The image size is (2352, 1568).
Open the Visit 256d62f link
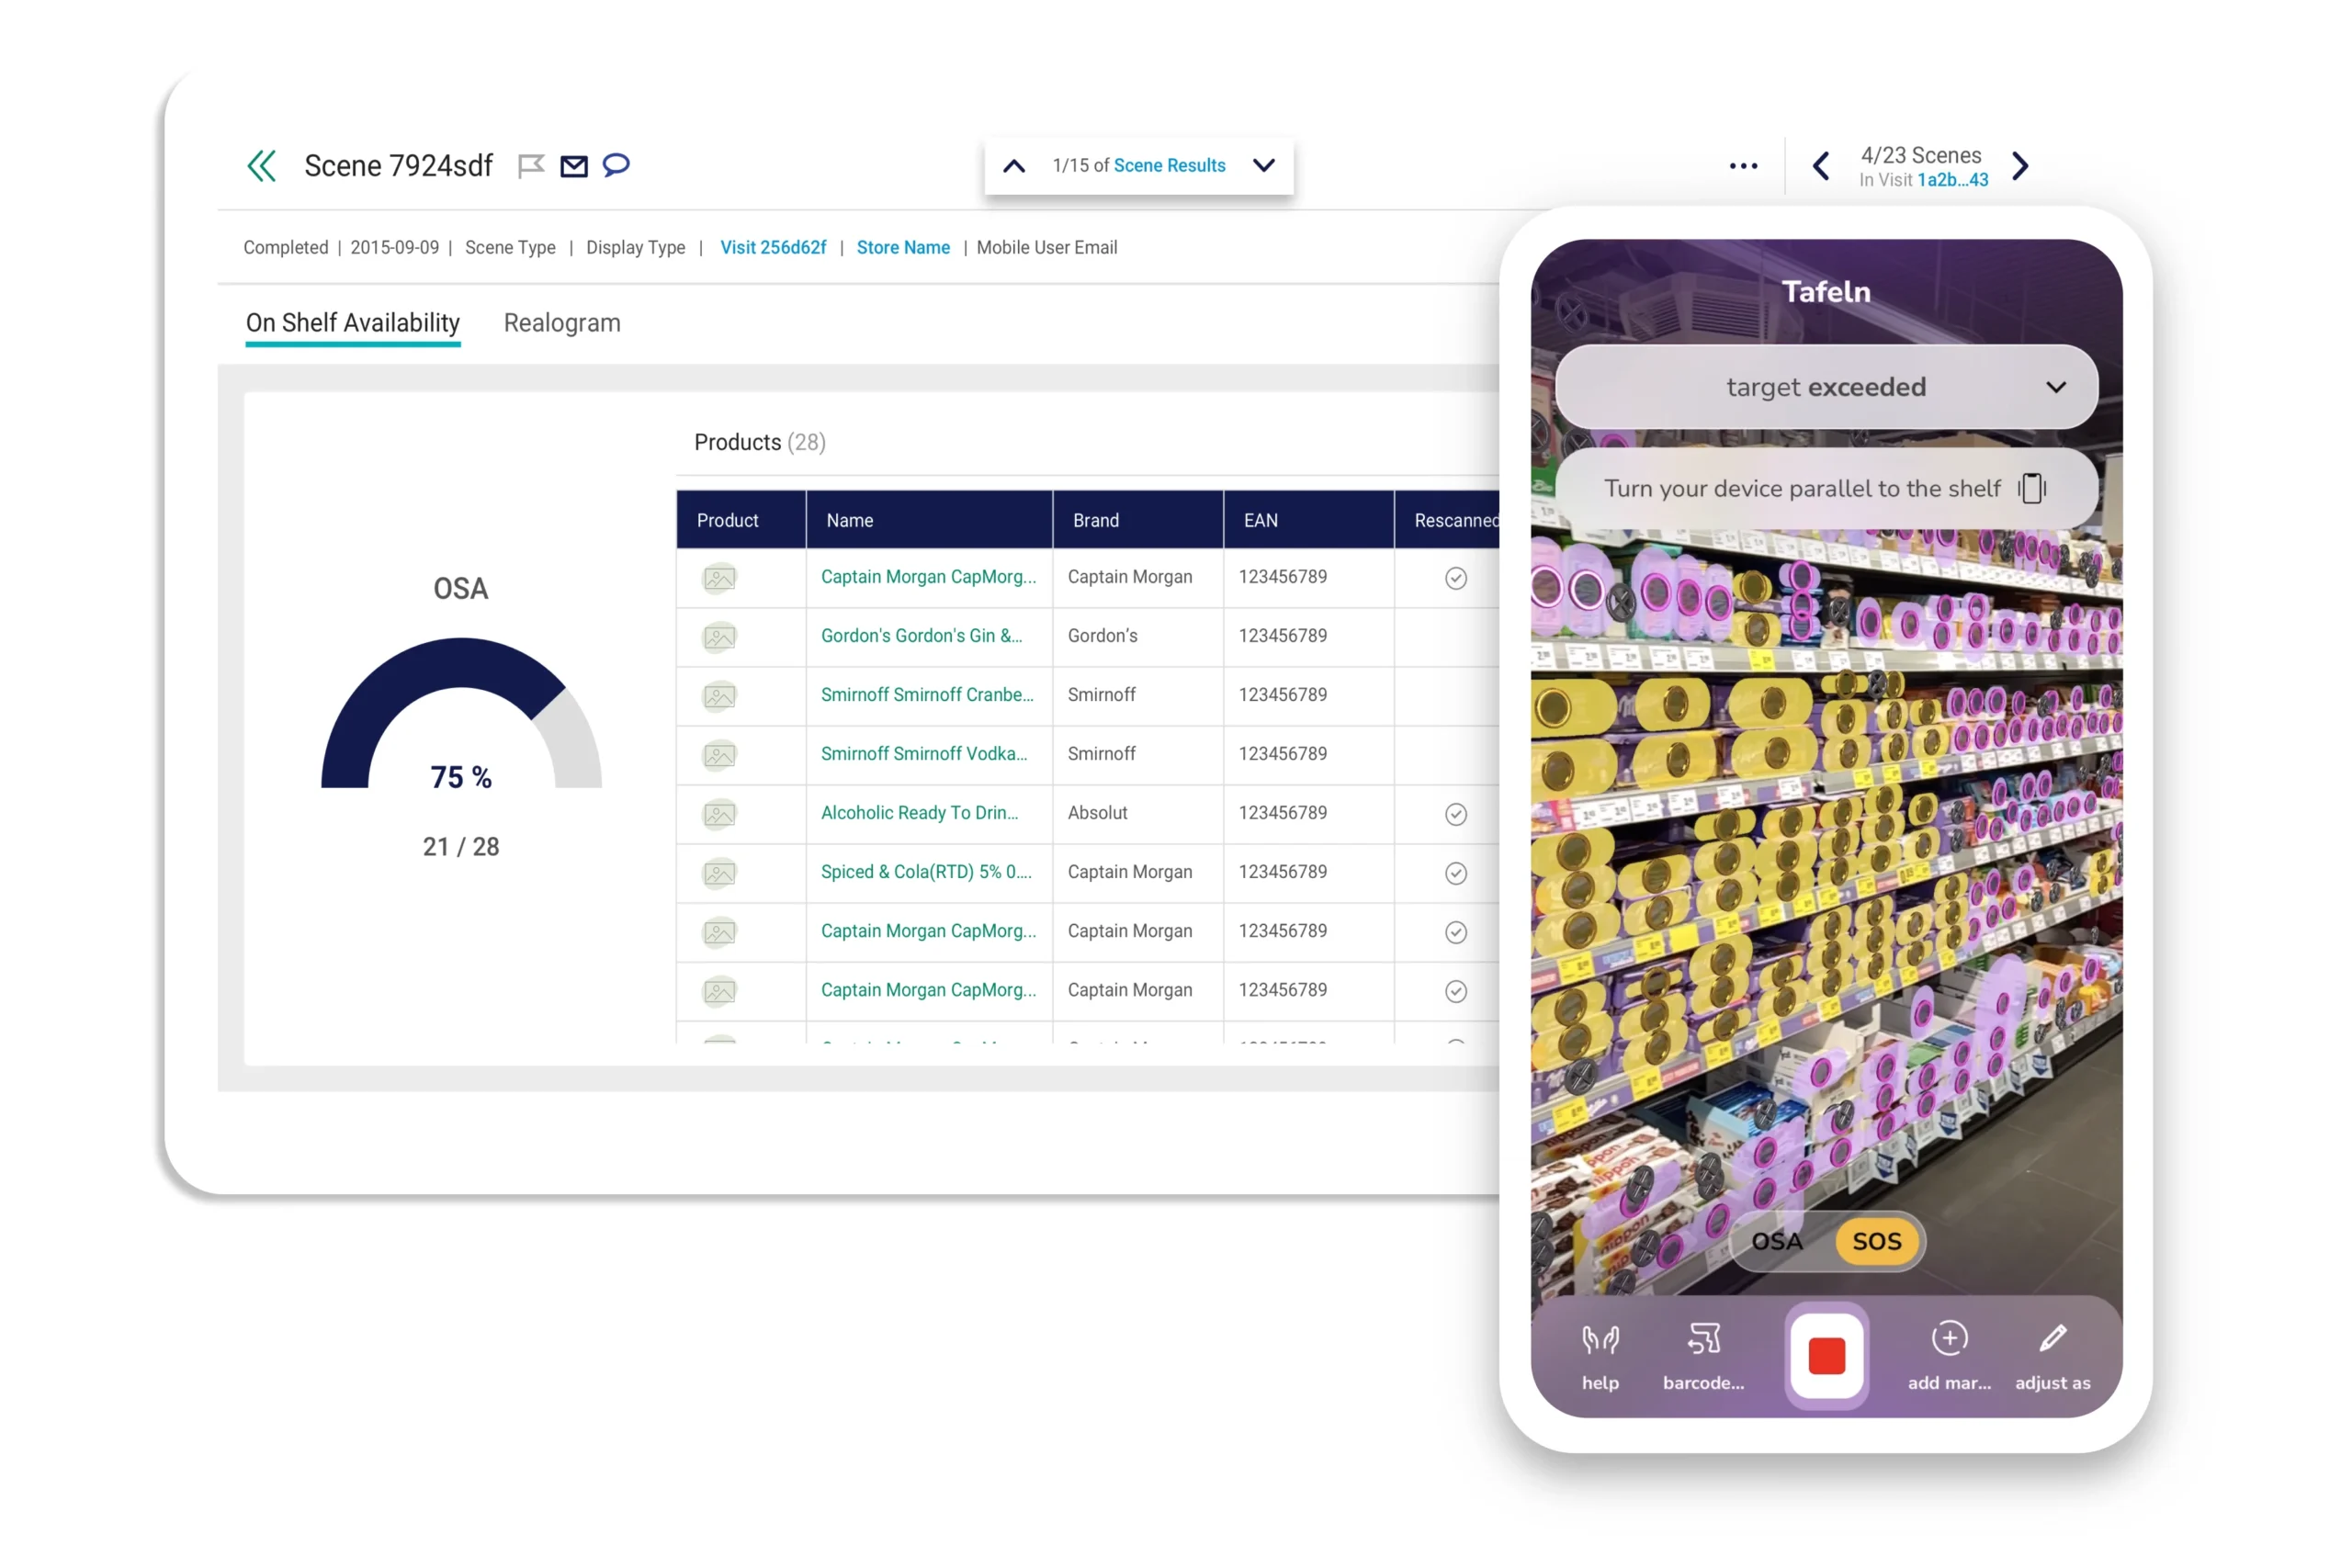pos(773,248)
